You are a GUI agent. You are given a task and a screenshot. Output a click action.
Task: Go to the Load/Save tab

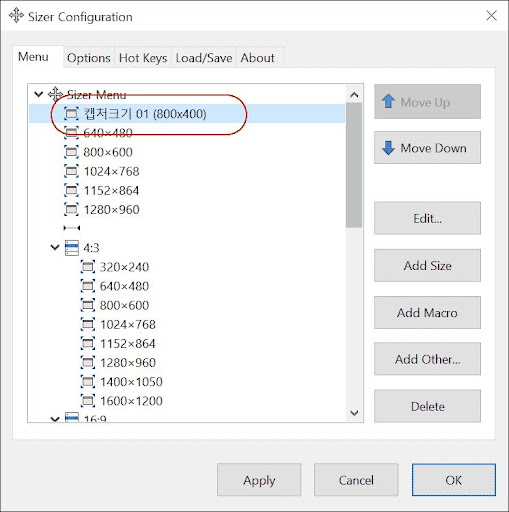(204, 58)
